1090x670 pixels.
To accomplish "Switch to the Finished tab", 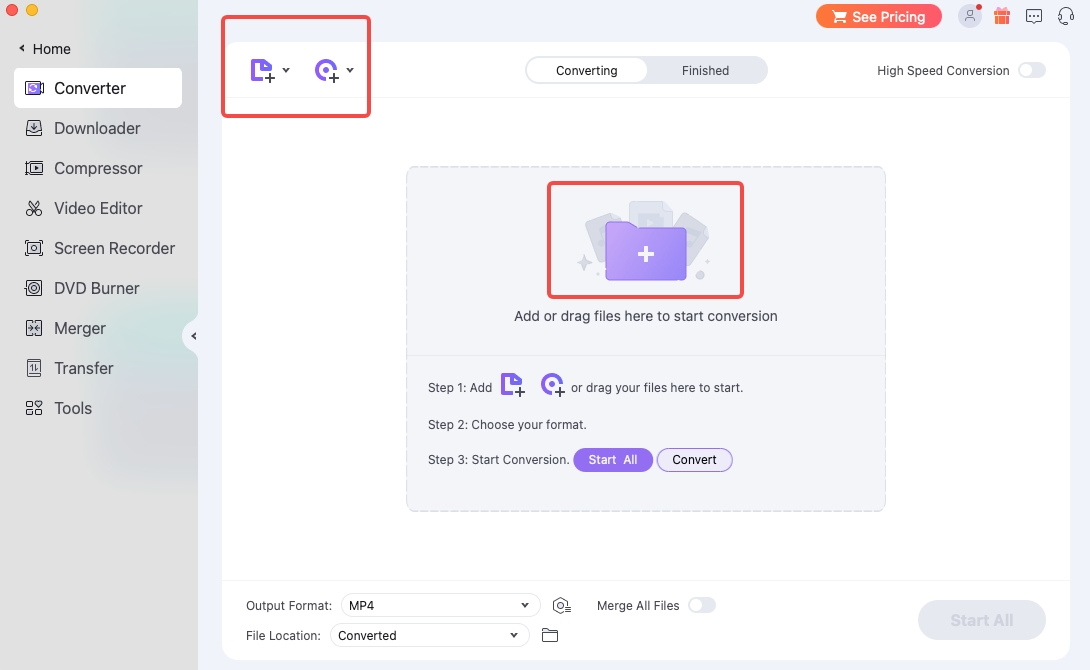I will tap(705, 70).
